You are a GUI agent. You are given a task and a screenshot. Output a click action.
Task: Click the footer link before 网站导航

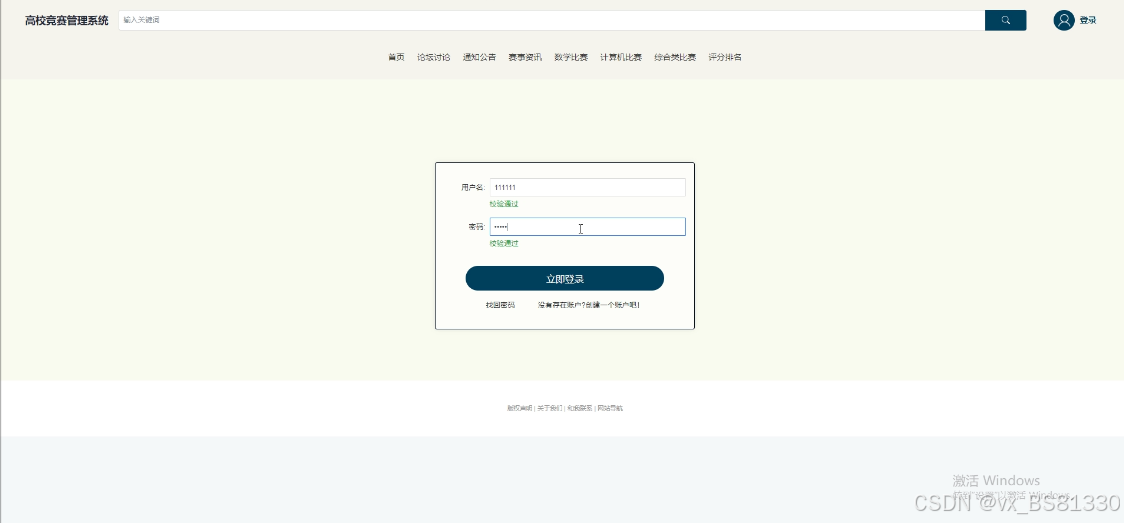(580, 408)
